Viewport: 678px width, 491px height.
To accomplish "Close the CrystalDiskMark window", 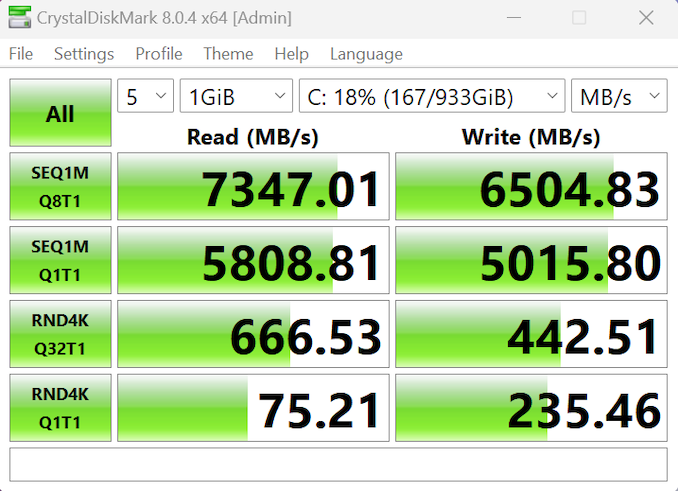I will coord(646,18).
